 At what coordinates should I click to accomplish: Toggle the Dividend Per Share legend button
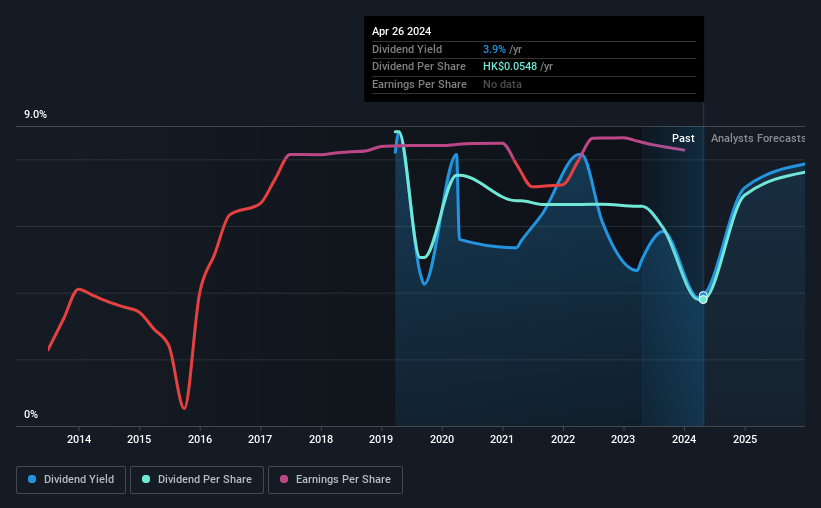(x=197, y=480)
